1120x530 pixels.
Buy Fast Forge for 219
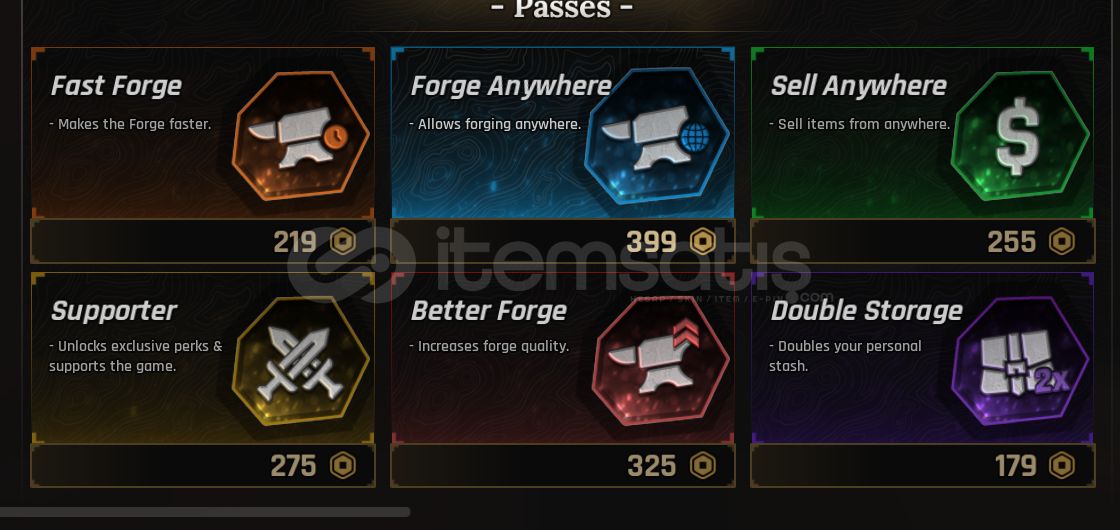203,241
